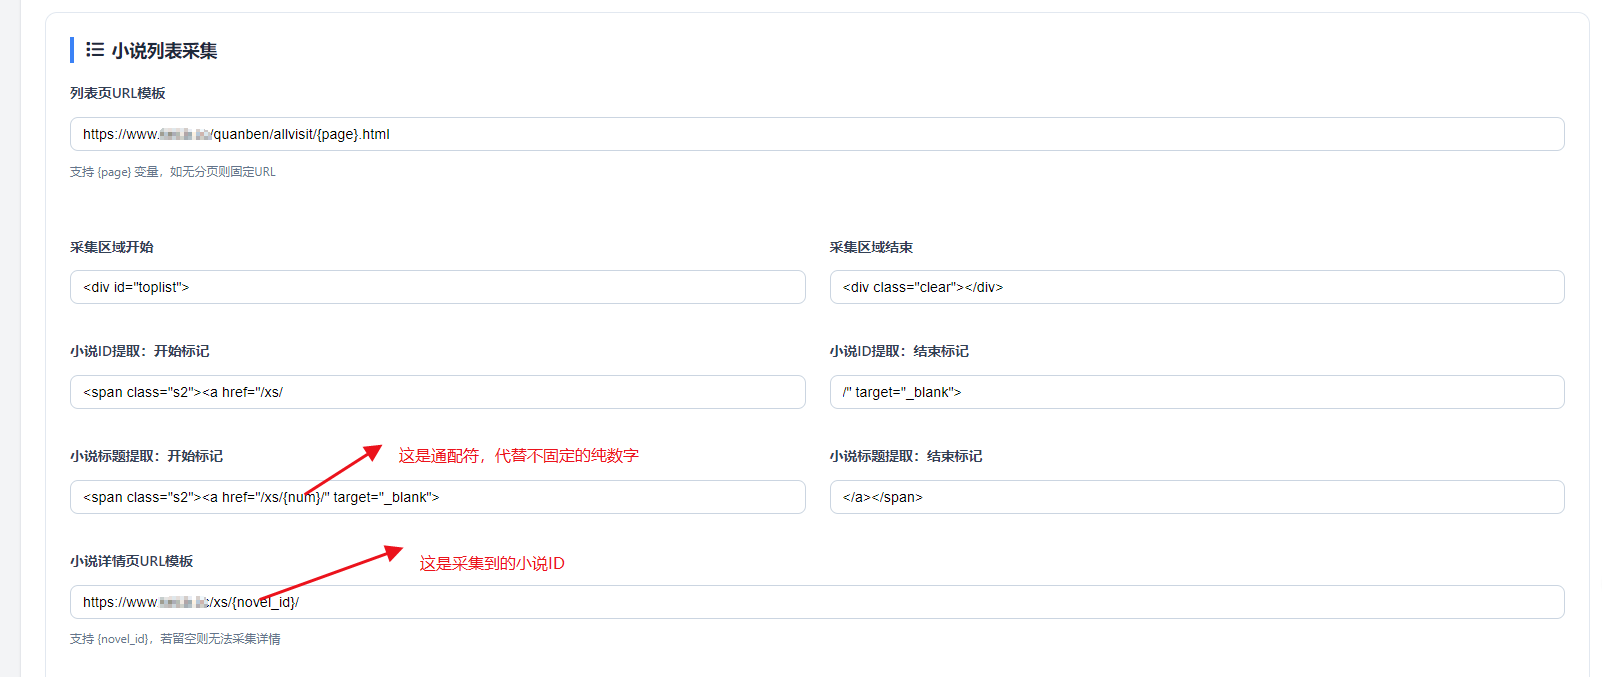Select the 采集区域结束 input box
The width and height of the screenshot is (1602, 677).
pos(1197,287)
